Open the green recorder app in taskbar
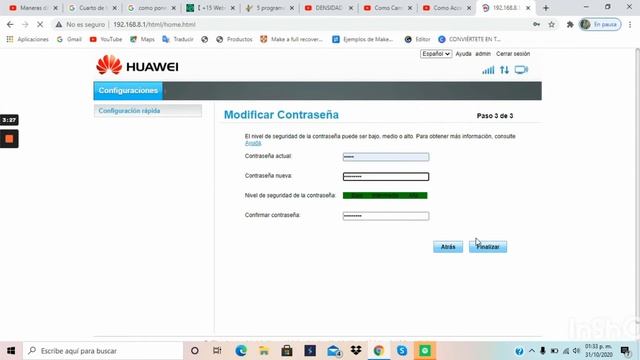Viewport: 640px width, 360px height. (x=425, y=351)
